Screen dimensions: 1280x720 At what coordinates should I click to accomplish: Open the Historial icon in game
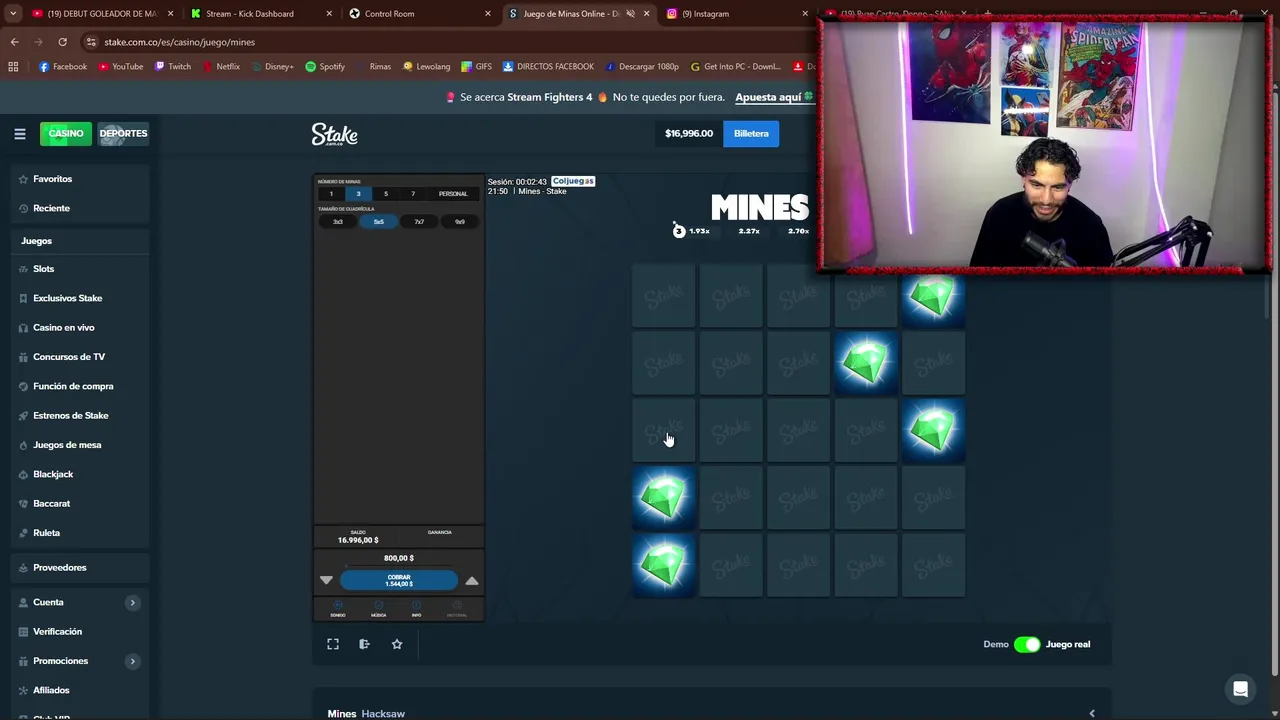click(x=457, y=608)
